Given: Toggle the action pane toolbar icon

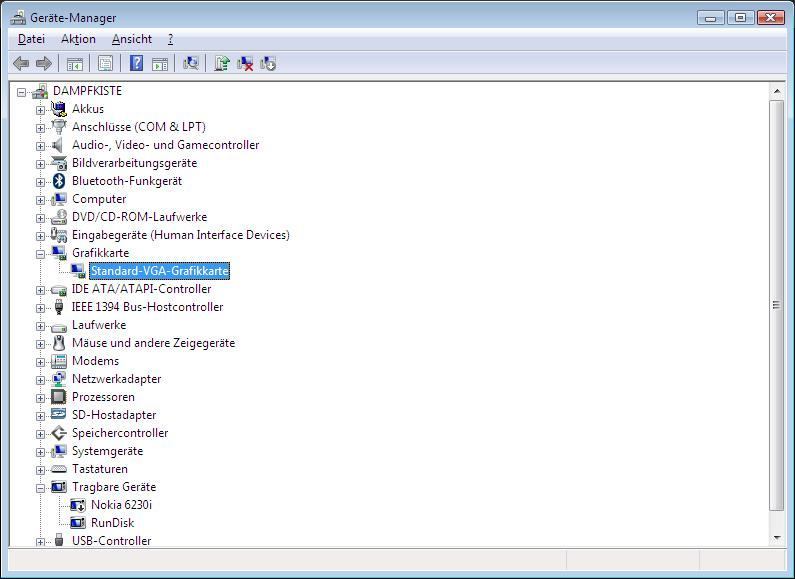Looking at the screenshot, I should (160, 64).
